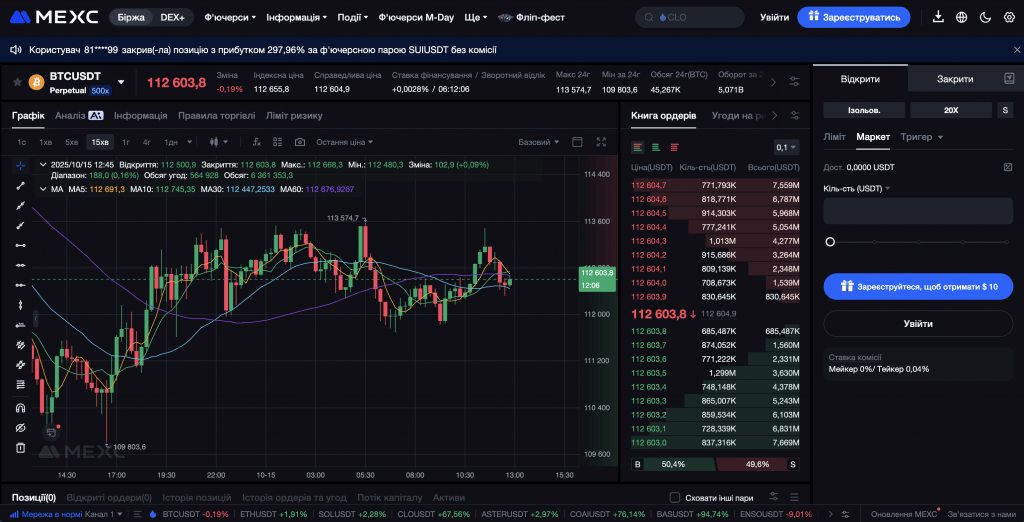Image resolution: width=1024 pixels, height=522 pixels.
Task: Click the 'Зареєструватись' button
Action: point(854,17)
